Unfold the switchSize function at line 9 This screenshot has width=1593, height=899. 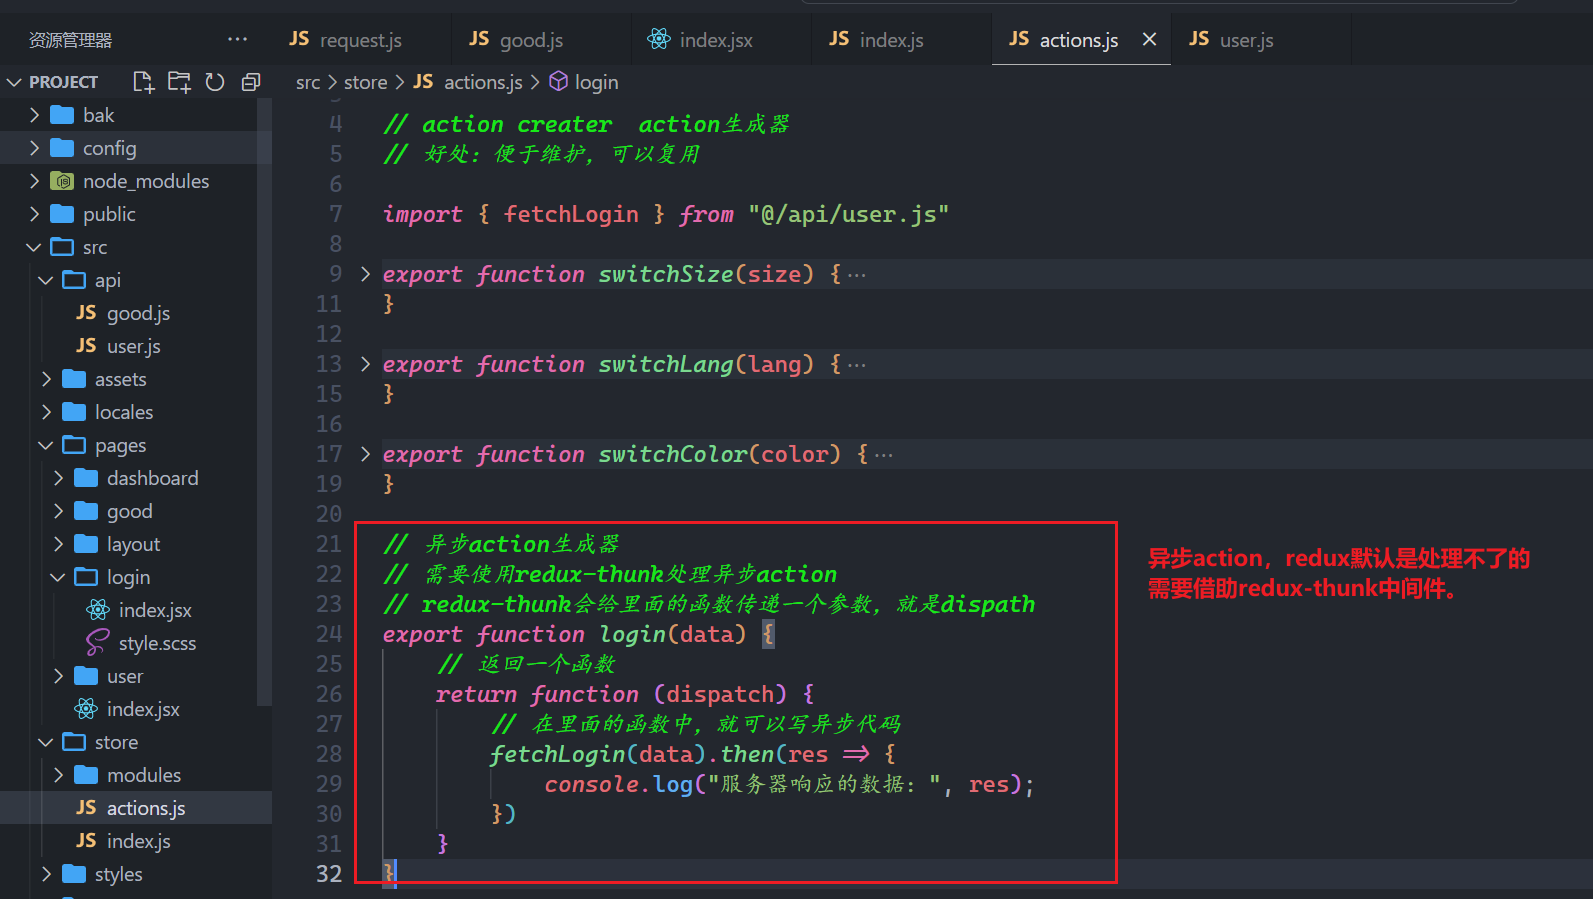(365, 274)
